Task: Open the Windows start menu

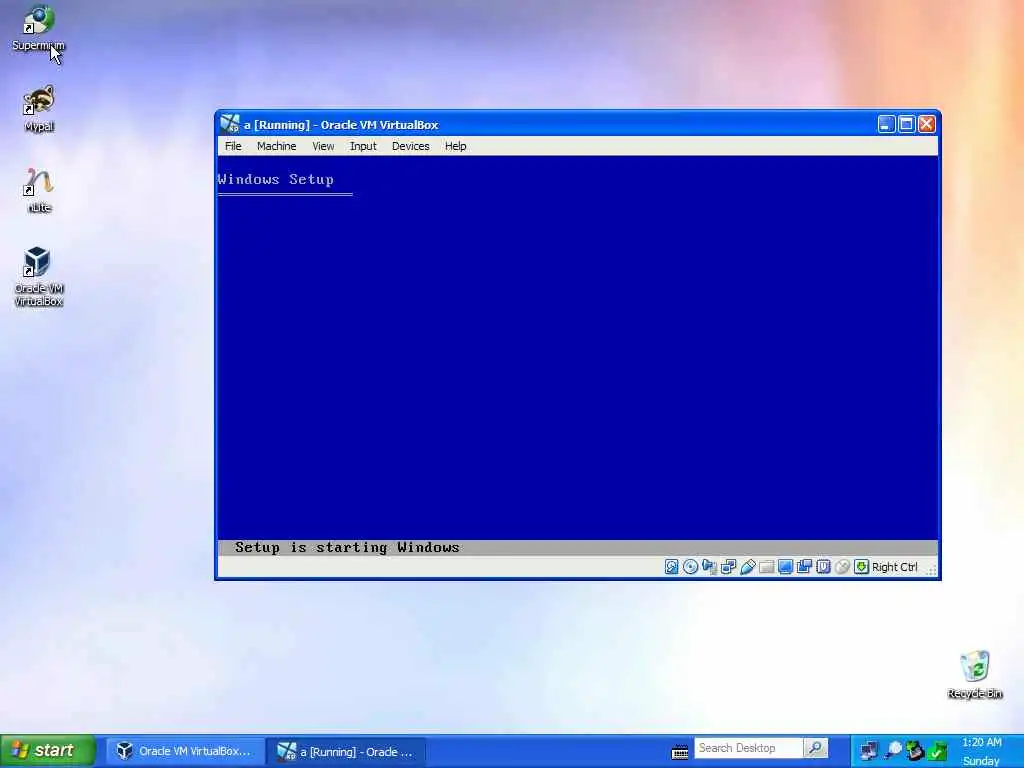Action: 47,750
